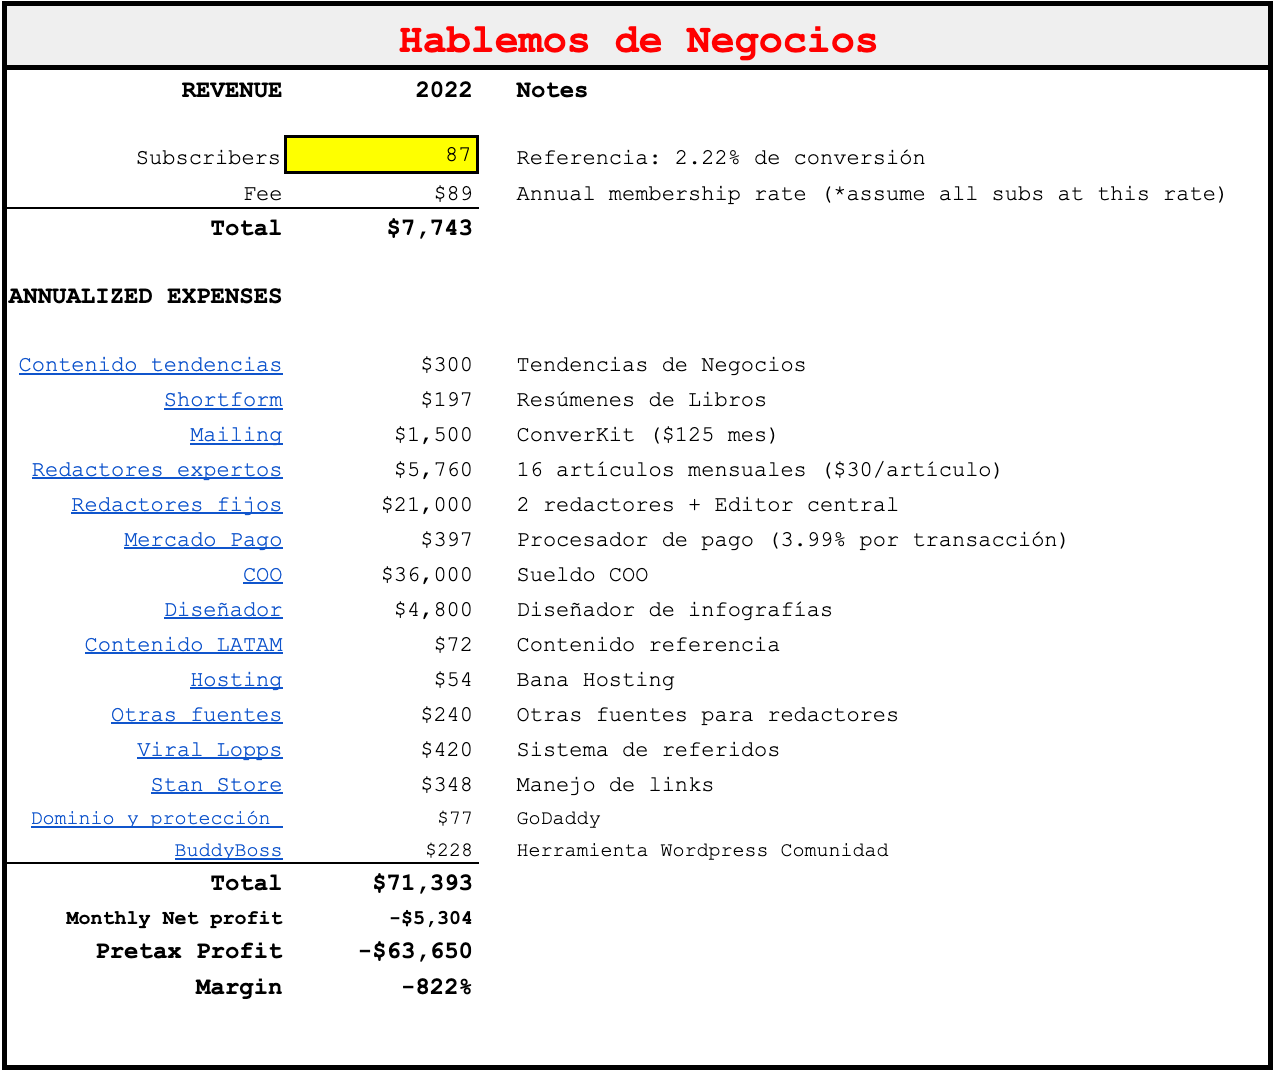The width and height of the screenshot is (1278, 1072).
Task: Follow the Stan Store link
Action: point(217,785)
